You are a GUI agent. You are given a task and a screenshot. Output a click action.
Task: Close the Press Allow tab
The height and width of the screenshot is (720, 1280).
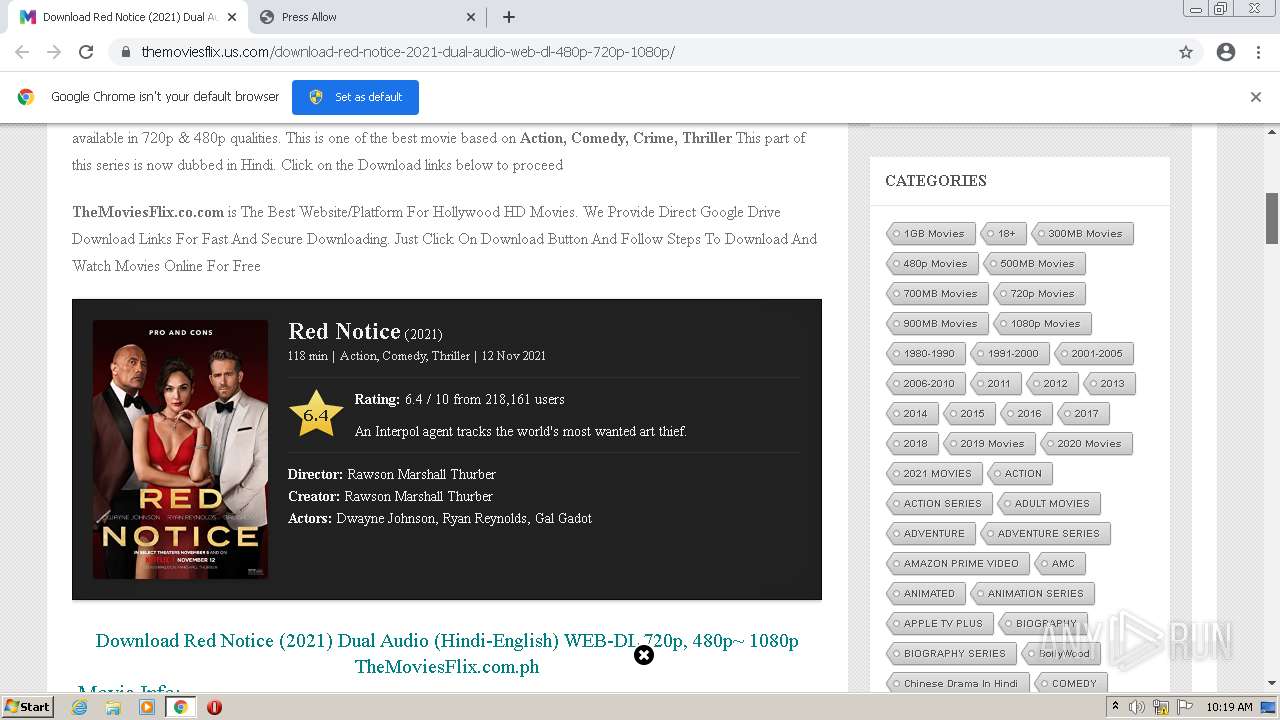tap(471, 17)
